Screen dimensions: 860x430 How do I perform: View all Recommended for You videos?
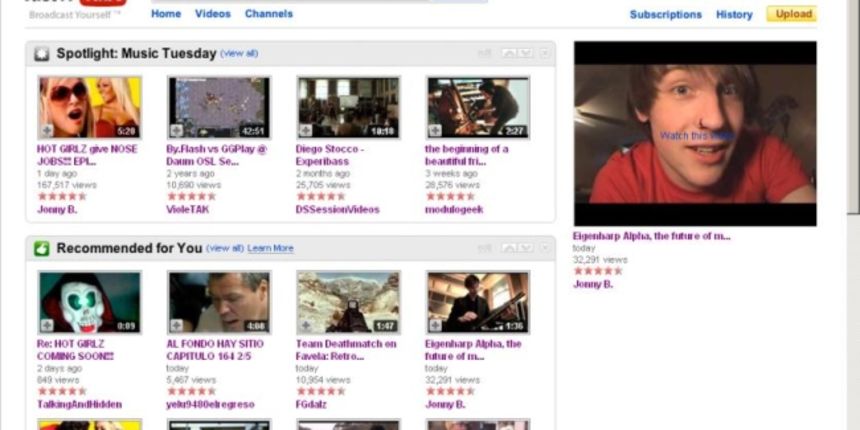click(x=225, y=248)
